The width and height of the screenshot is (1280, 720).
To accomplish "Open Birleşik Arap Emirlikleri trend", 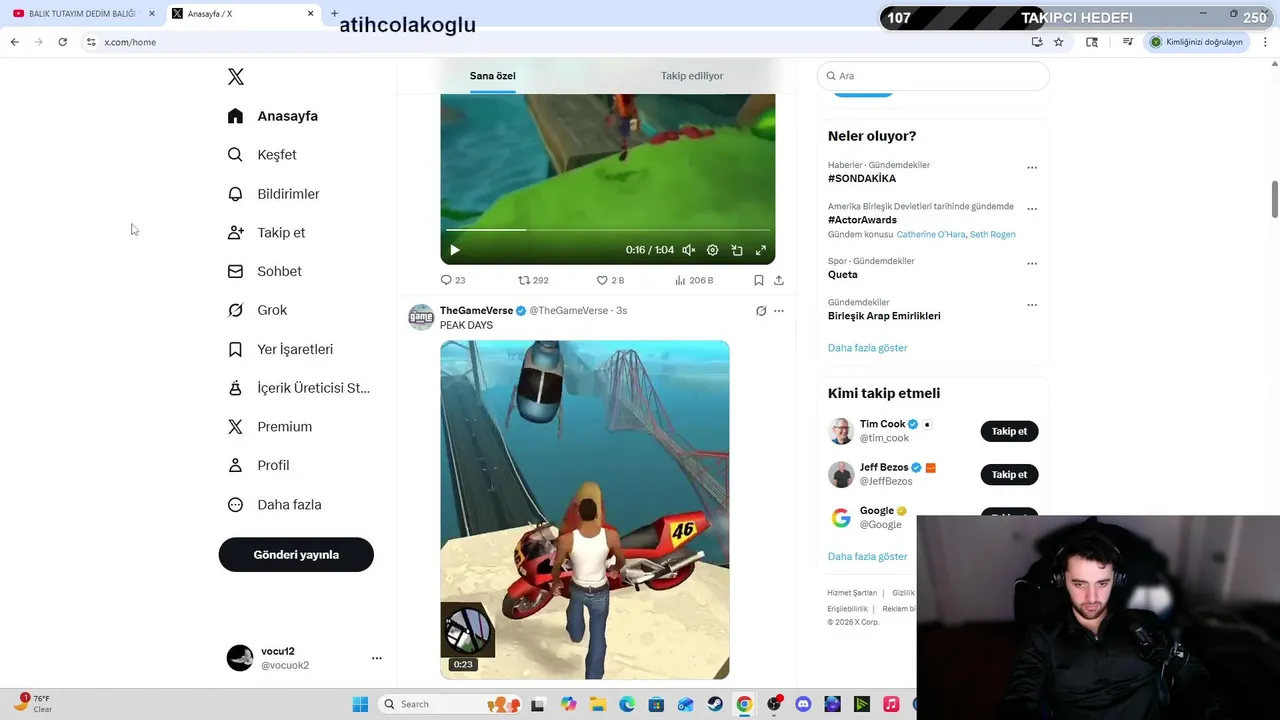I will (x=884, y=316).
